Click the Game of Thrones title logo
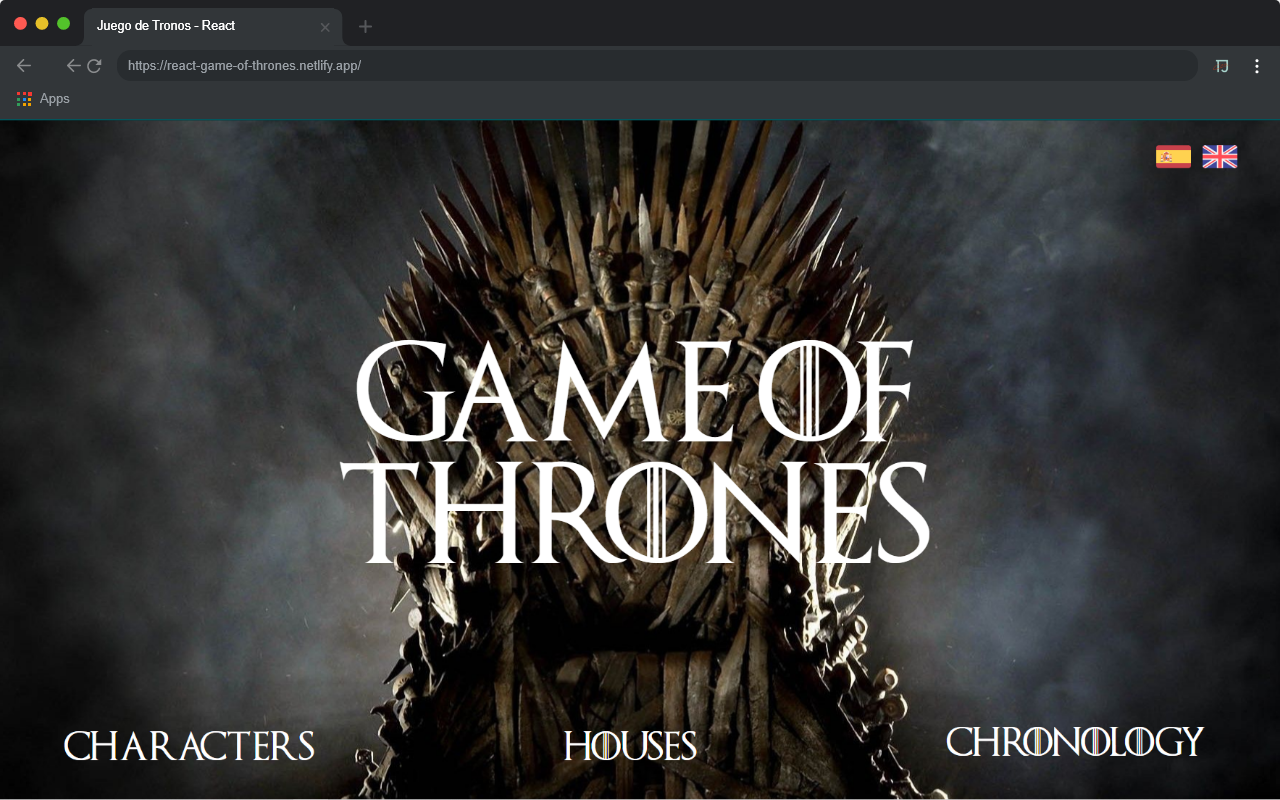 [635, 452]
